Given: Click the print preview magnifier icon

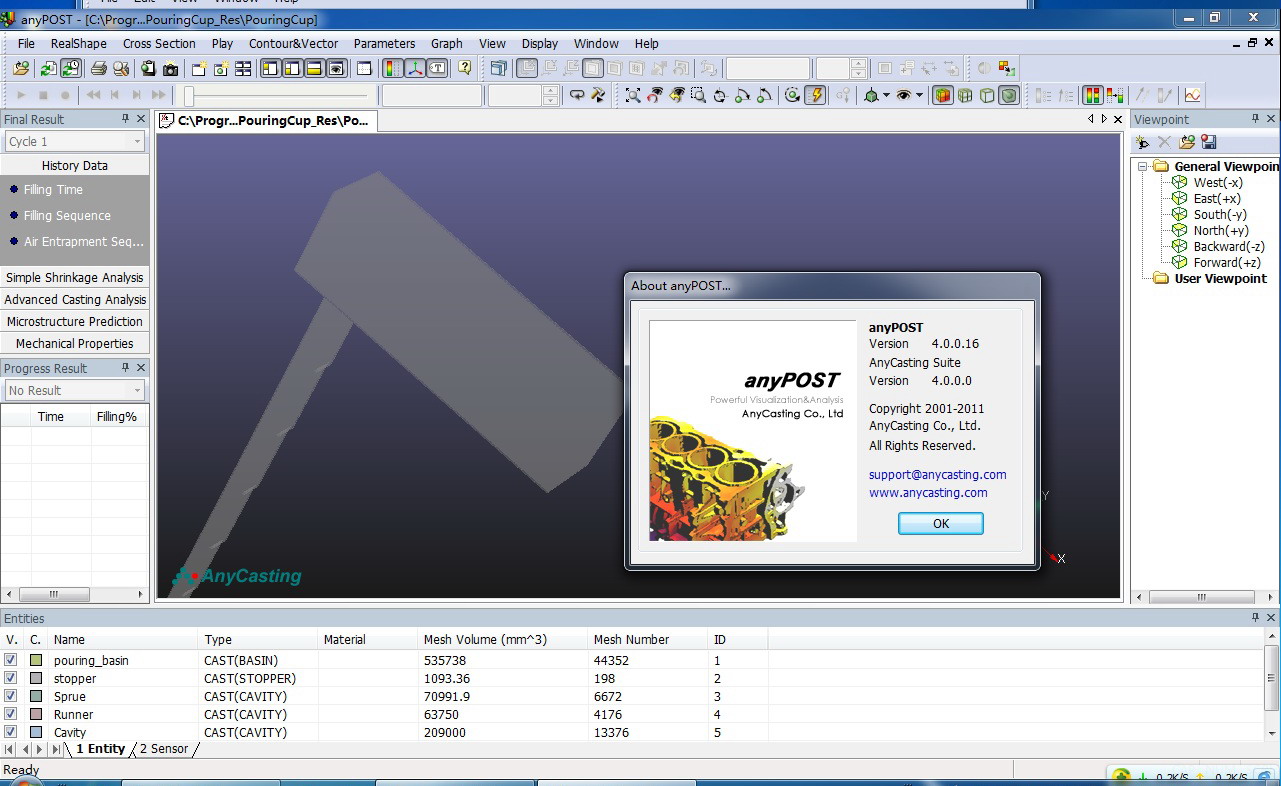Looking at the screenshot, I should click(121, 68).
